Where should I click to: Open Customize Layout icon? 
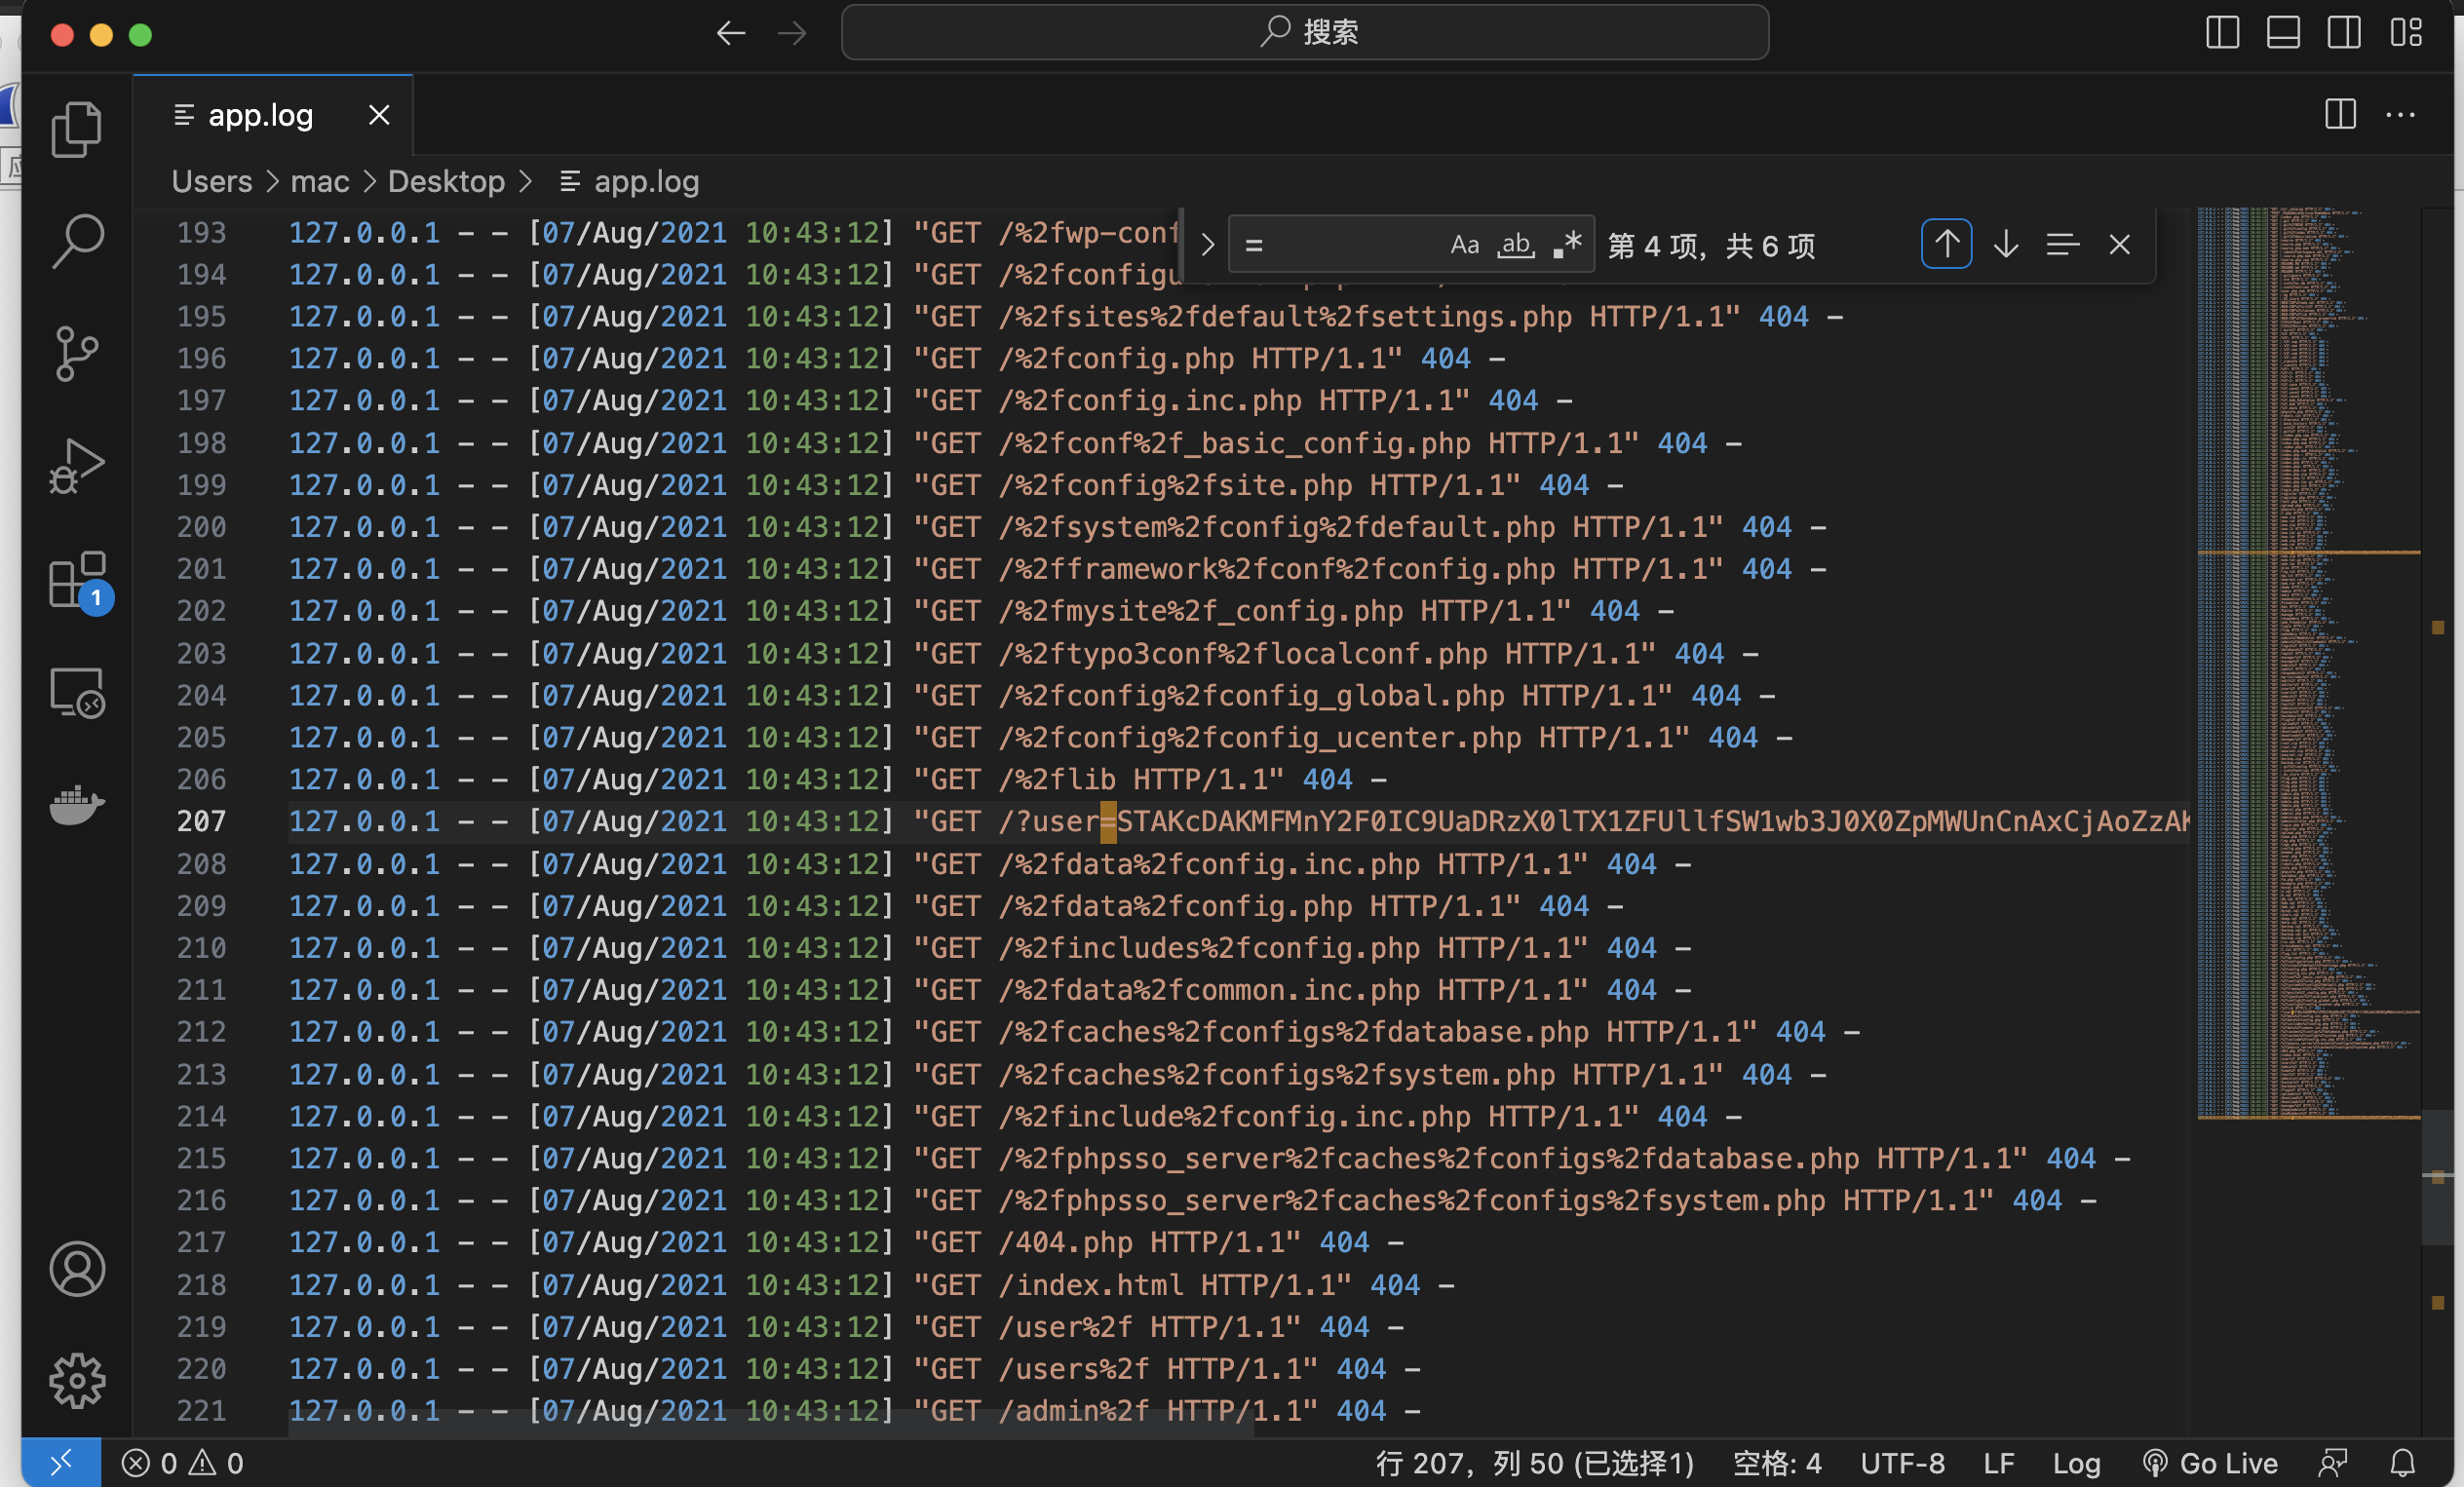(2406, 33)
